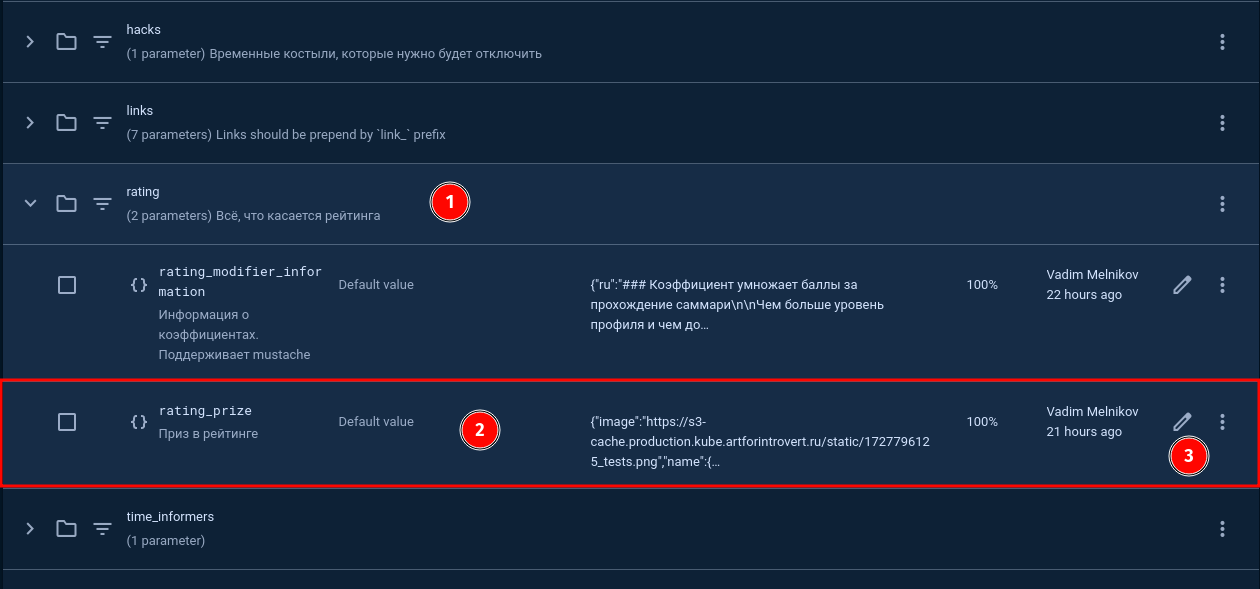The height and width of the screenshot is (589, 1260).
Task: Expand the hacks group
Action: pyautogui.click(x=29, y=41)
